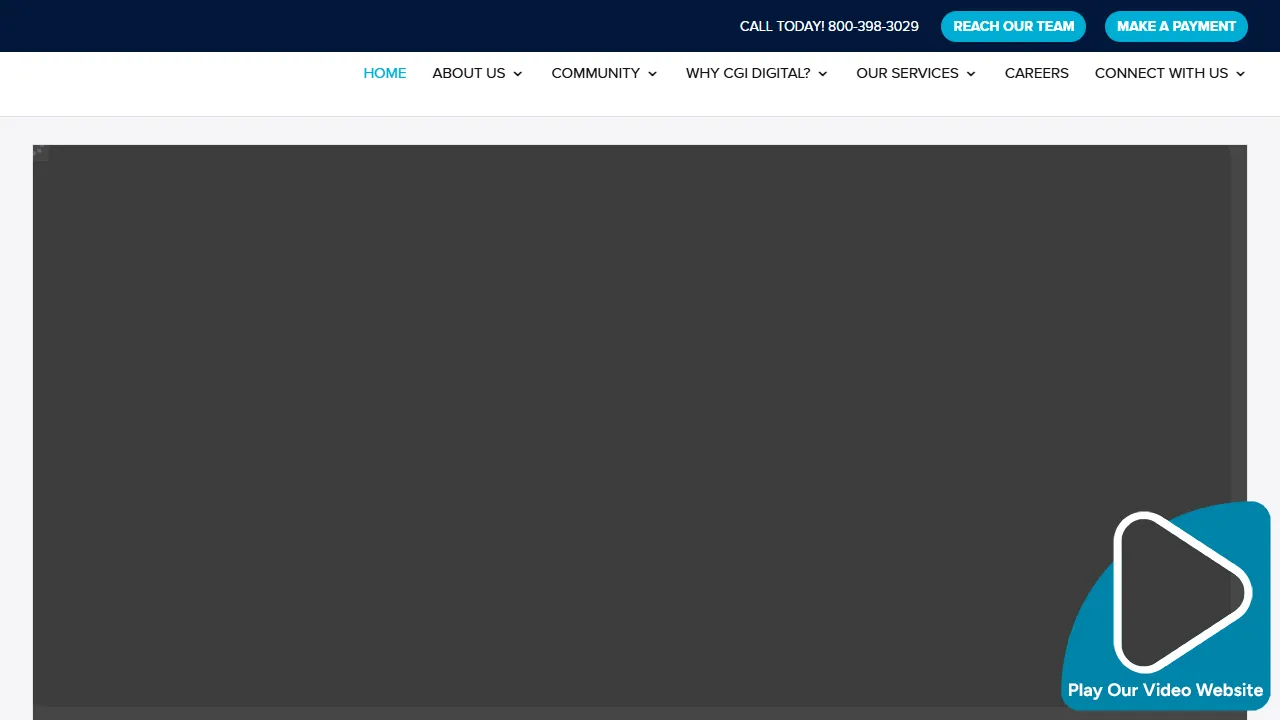Expand the OUR SERVICES chevron
1280x720 pixels.
[x=970, y=74]
